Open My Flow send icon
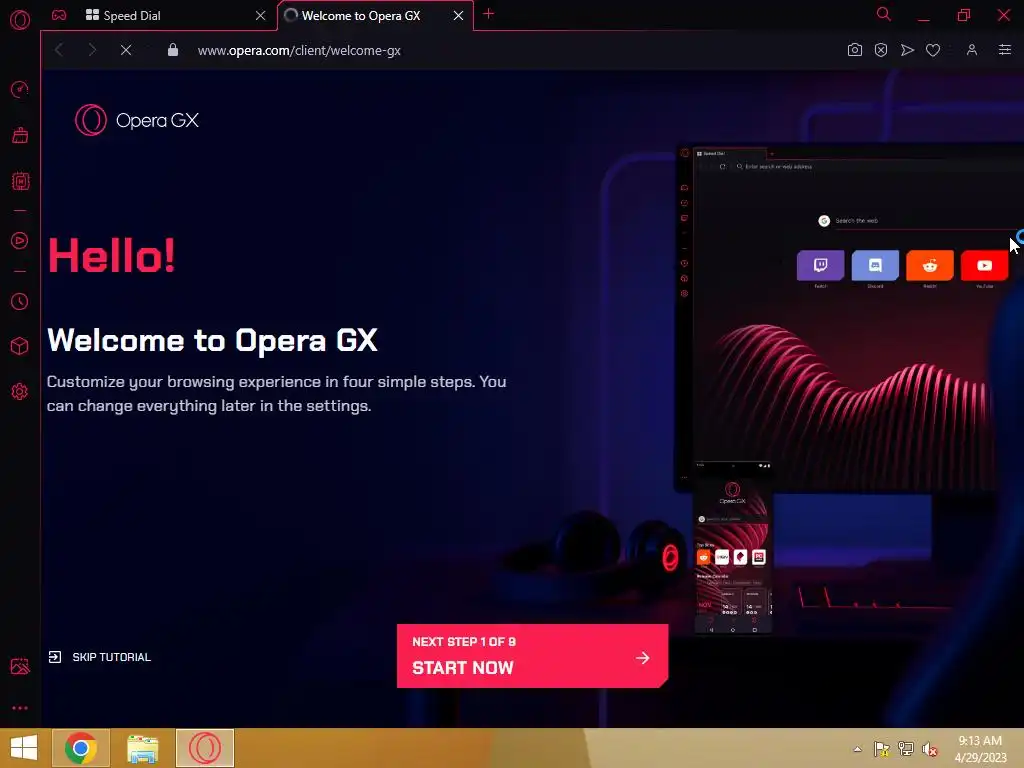Screen dimensions: 1024x768 pos(907,50)
